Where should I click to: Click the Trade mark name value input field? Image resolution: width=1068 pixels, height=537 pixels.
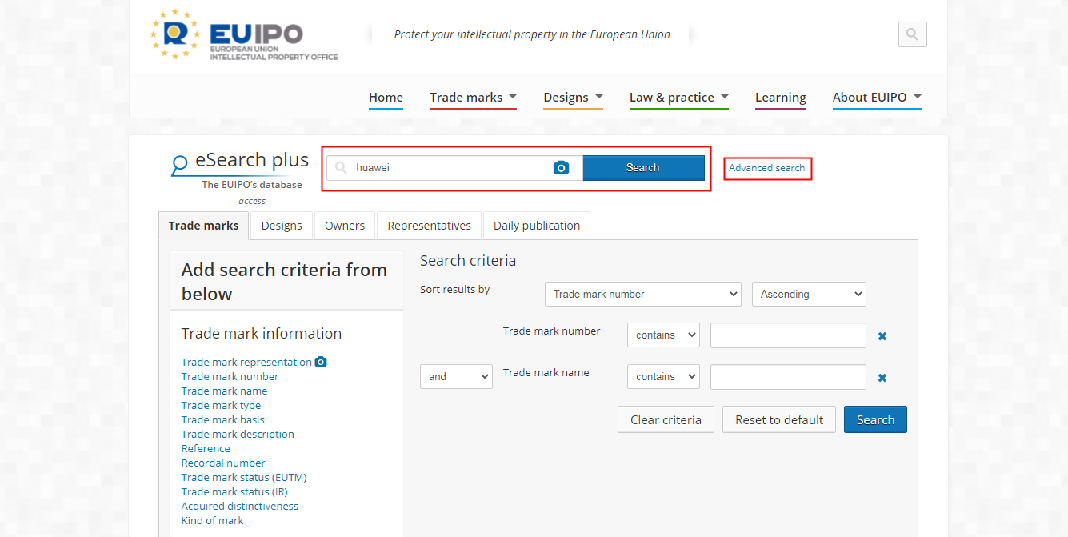coord(787,377)
